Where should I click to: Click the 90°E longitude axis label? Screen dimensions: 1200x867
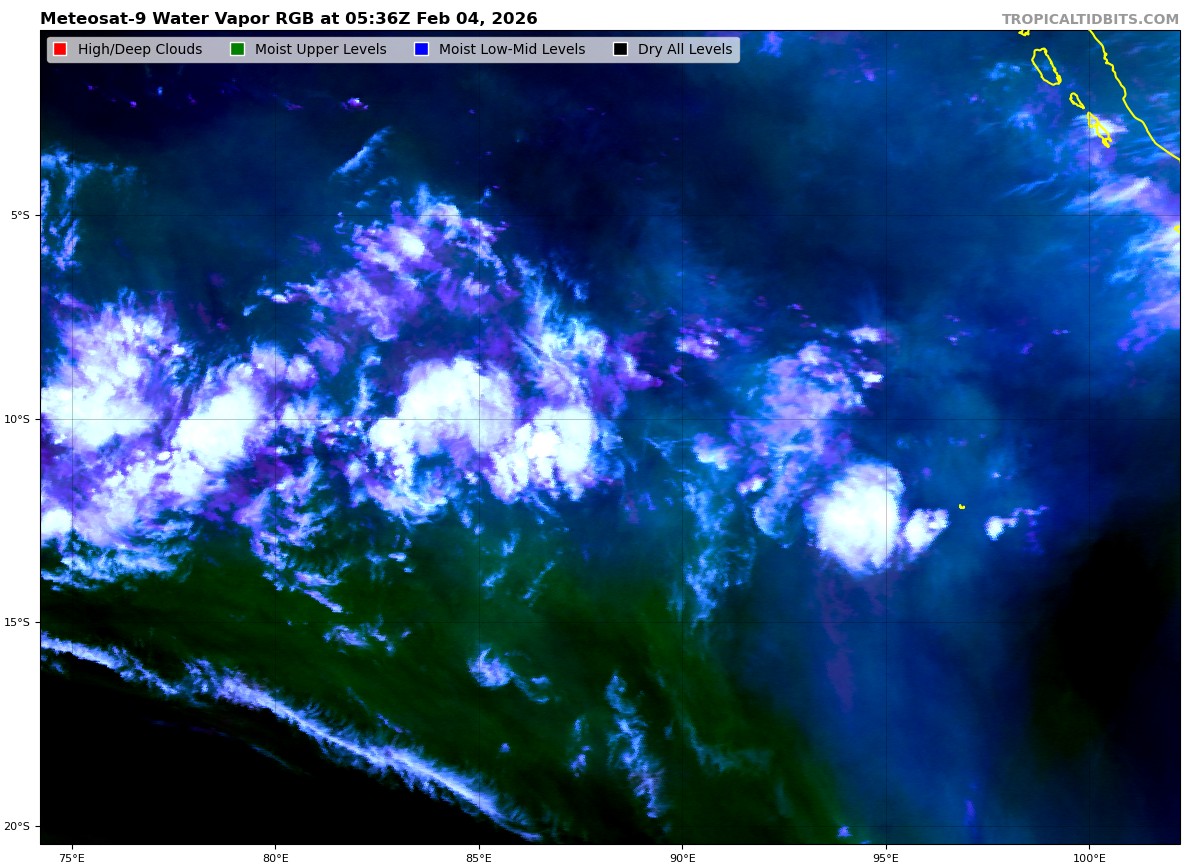click(x=682, y=857)
